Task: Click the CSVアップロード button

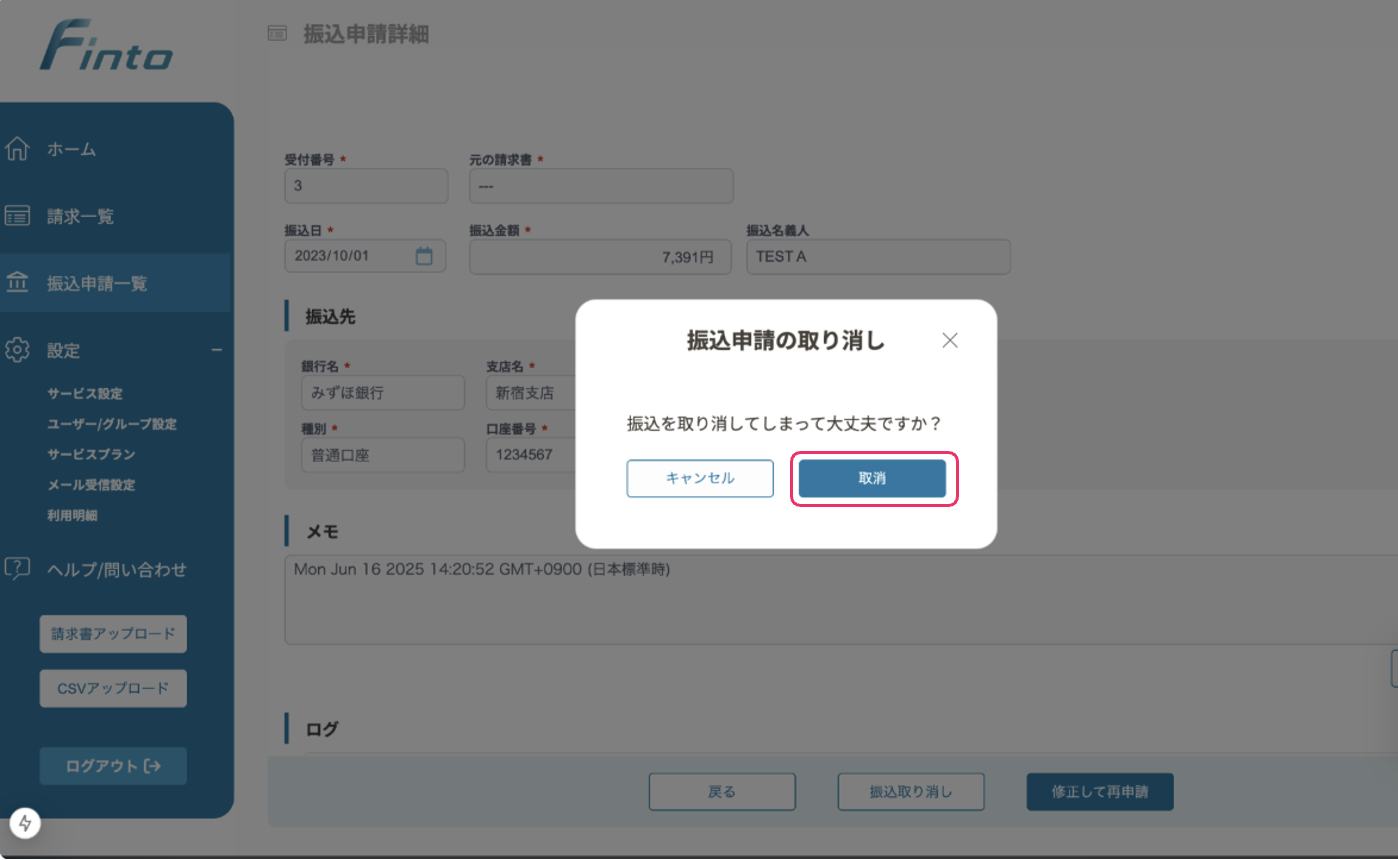Action: [x=113, y=688]
